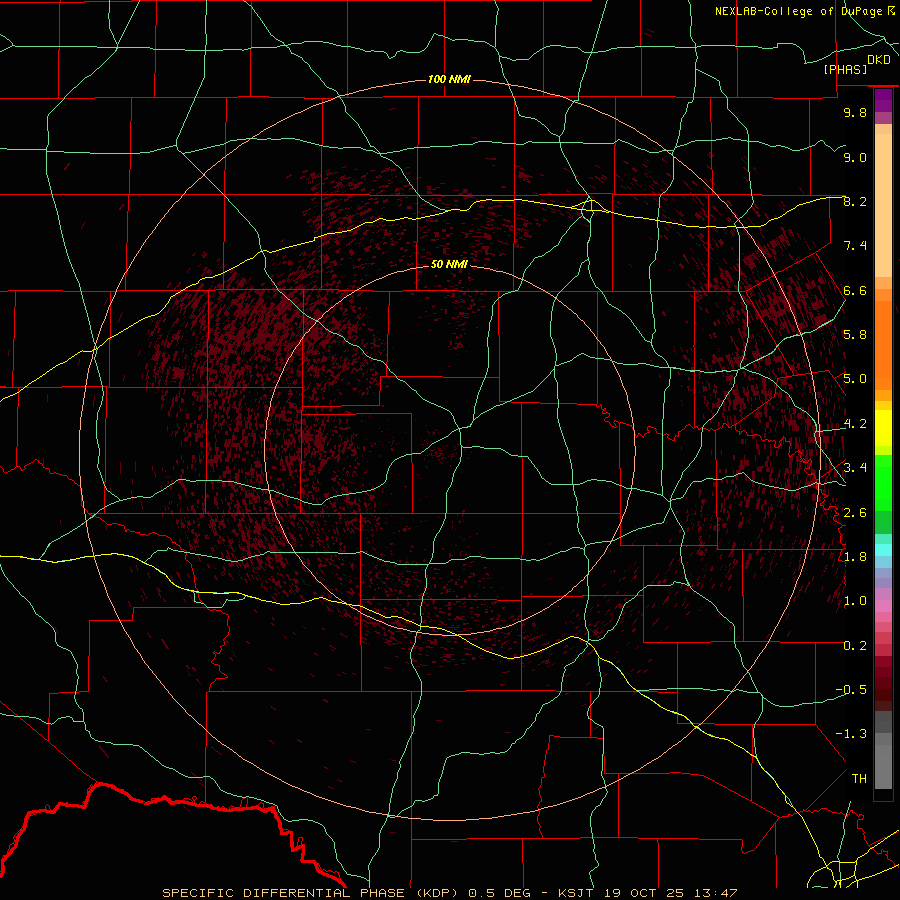The image size is (900, 900).
Task: Click the 1.0 value on the color scale
Action: click(x=855, y=601)
